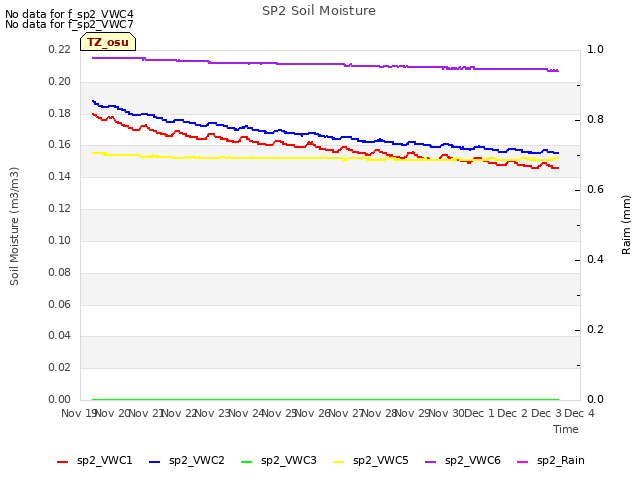Click the 0.00 left axis value

click(60, 399)
